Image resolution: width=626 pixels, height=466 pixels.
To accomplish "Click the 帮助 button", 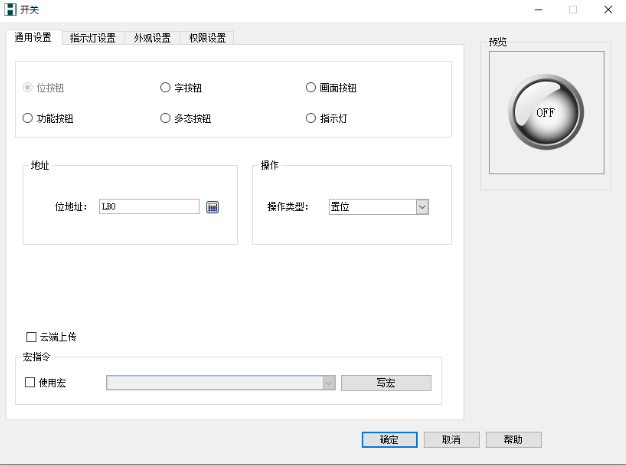I will pos(513,440).
